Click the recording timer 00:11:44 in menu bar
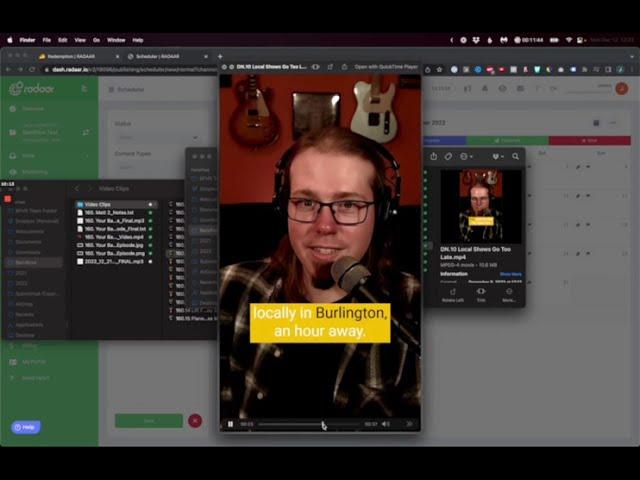This screenshot has height=480, width=640. click(x=529, y=40)
